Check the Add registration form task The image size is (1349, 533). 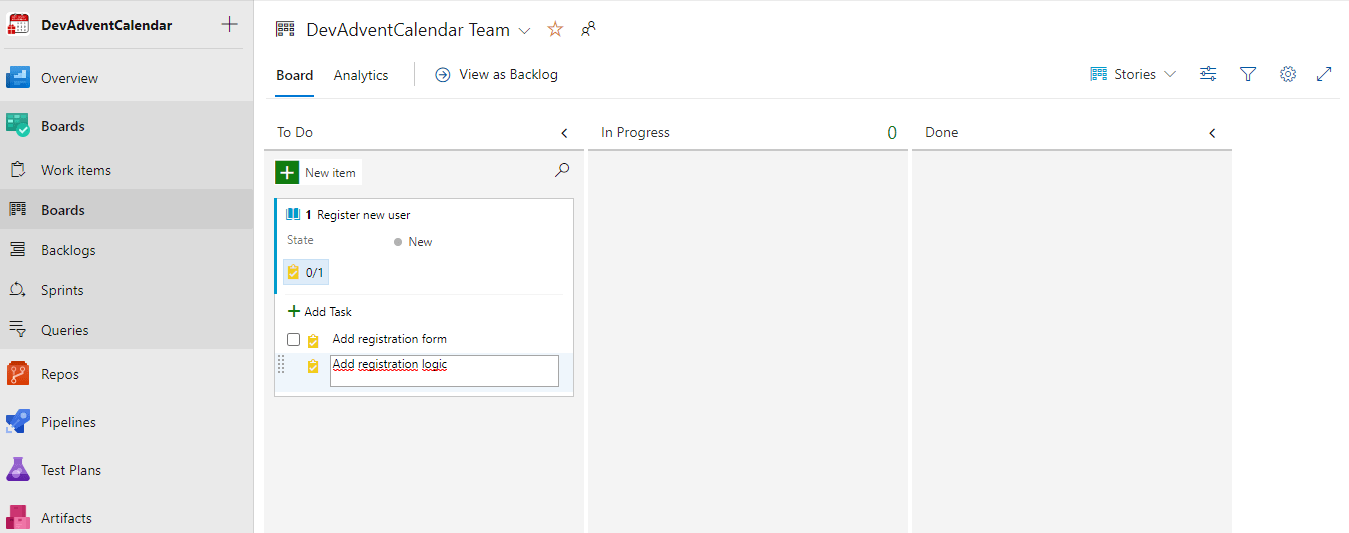293,340
